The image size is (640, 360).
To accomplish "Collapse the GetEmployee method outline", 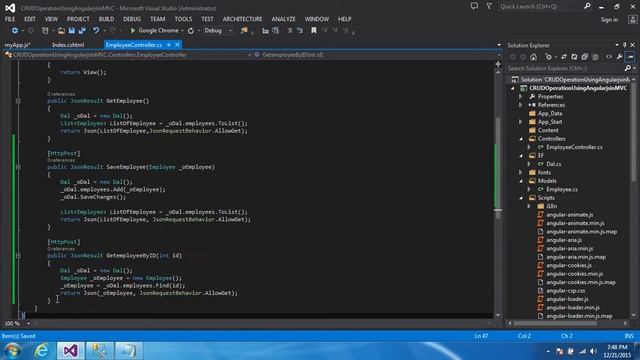I will coord(18,101).
